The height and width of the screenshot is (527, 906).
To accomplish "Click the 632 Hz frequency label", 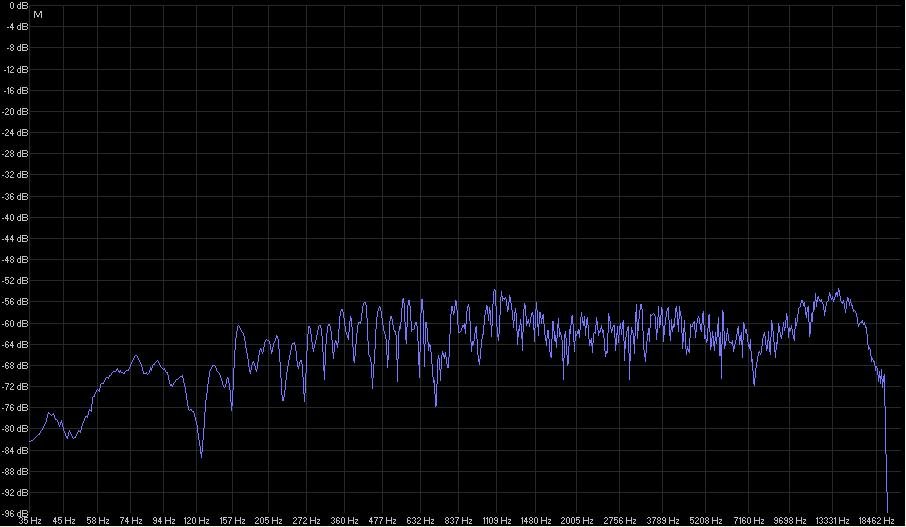I will tap(420, 521).
